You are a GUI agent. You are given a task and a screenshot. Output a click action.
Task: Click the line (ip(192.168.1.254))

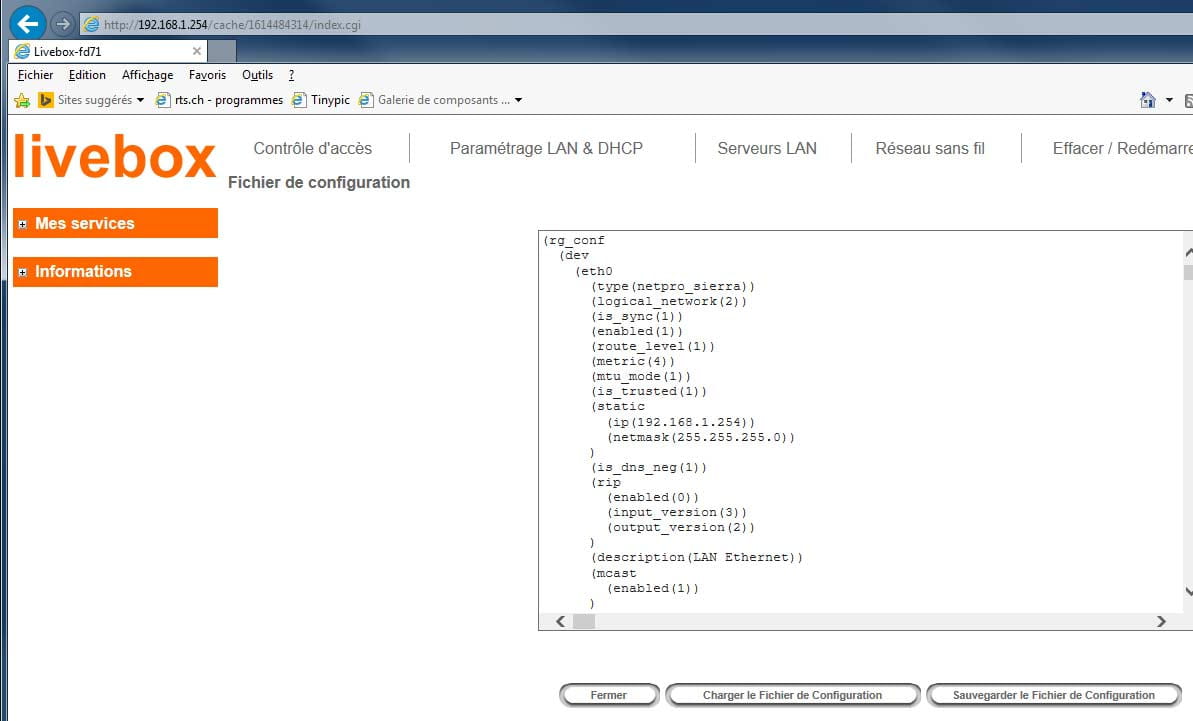[681, 422]
